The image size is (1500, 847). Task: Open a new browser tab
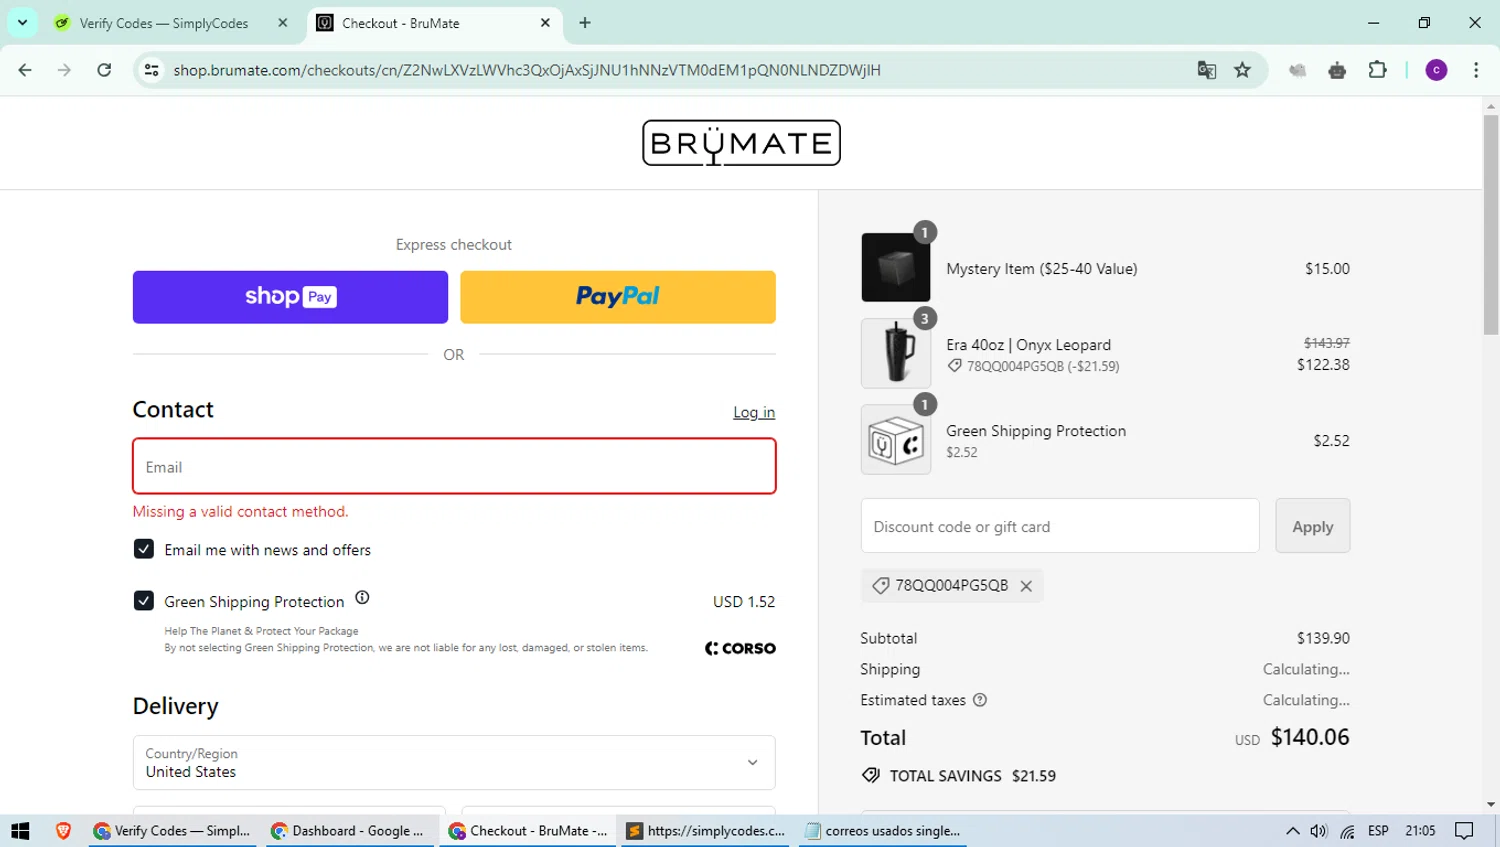585,23
